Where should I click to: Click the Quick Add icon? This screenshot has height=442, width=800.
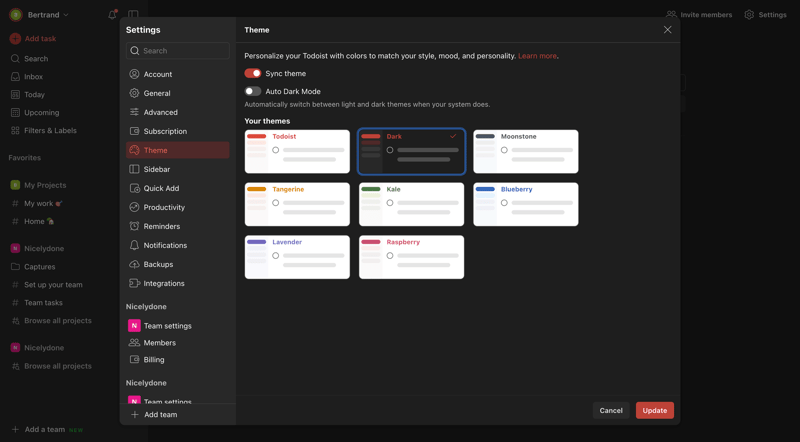coord(134,188)
